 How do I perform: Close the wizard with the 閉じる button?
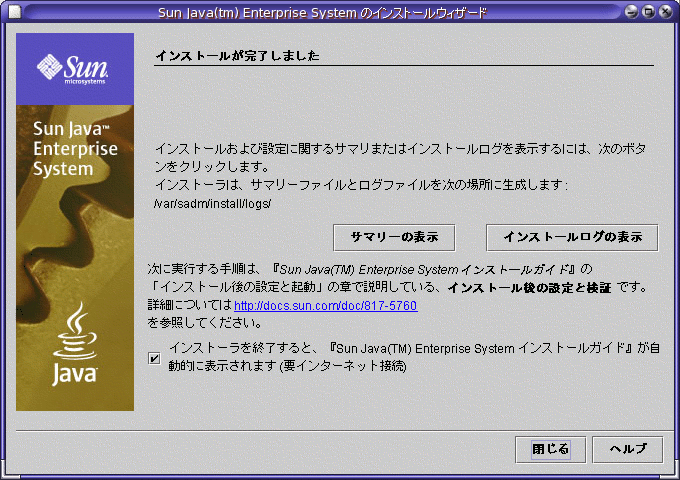(x=550, y=449)
